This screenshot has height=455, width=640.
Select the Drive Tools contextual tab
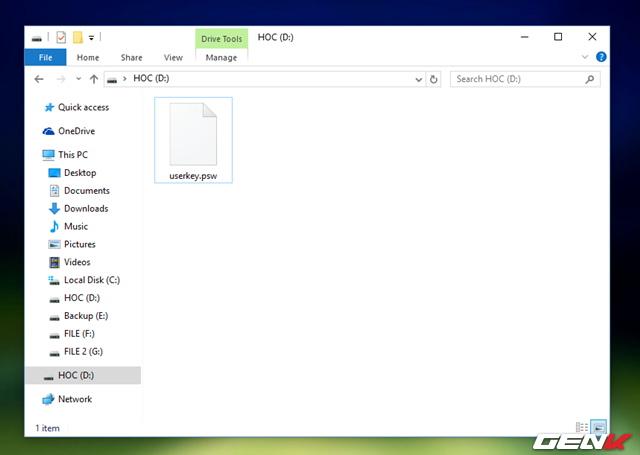pos(222,39)
